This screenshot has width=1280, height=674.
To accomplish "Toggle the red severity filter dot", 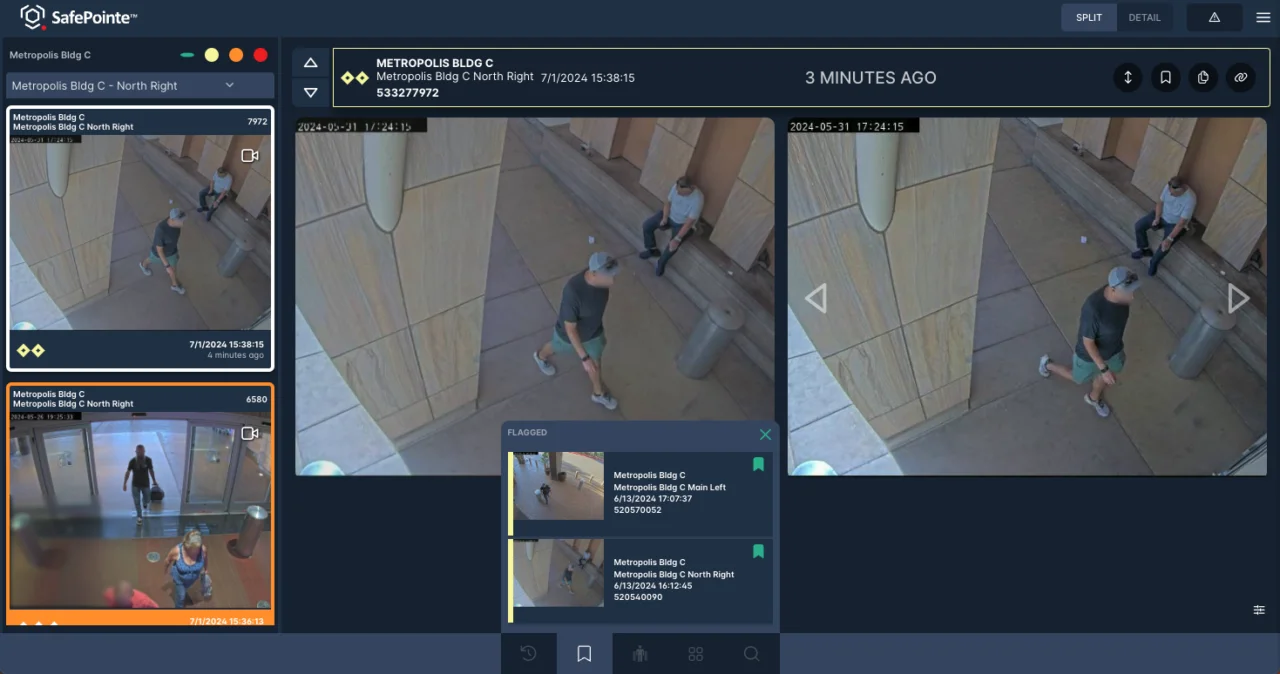I will [261, 55].
